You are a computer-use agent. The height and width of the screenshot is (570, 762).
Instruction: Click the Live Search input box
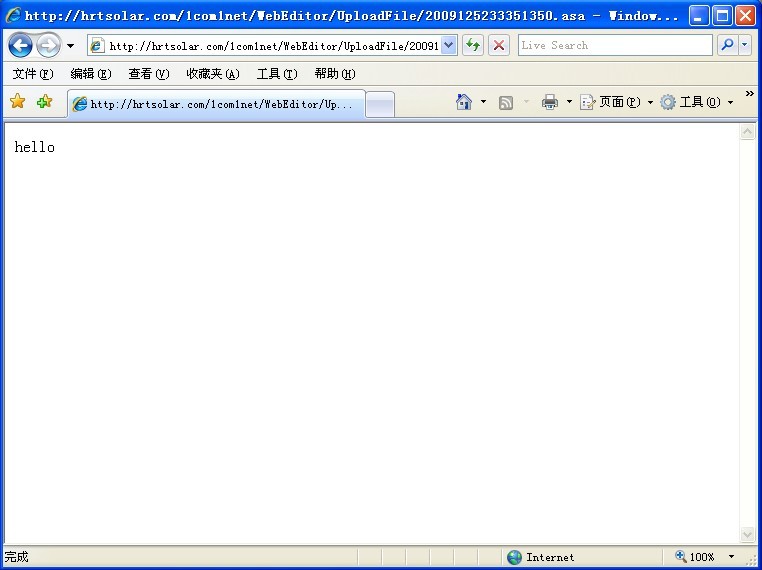coord(615,45)
